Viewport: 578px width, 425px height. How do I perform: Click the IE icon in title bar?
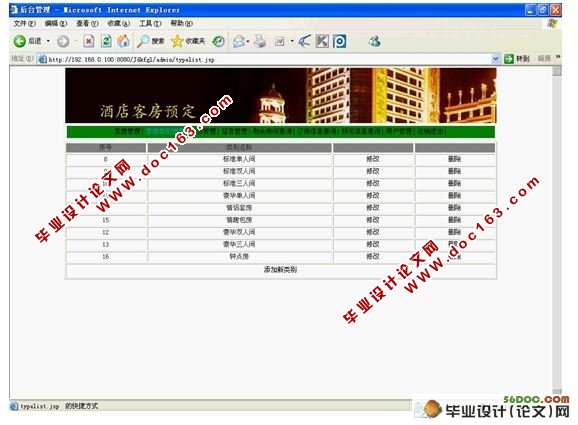(14, 10)
